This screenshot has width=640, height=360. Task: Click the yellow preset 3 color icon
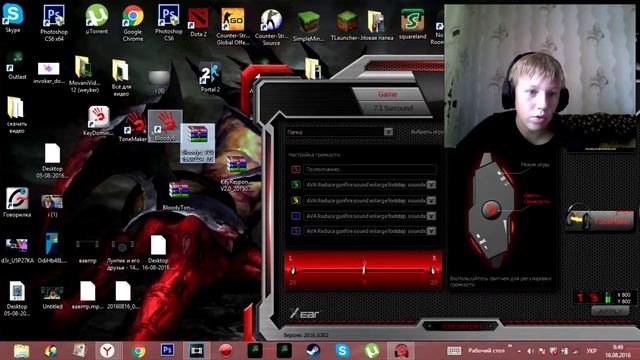(296, 200)
